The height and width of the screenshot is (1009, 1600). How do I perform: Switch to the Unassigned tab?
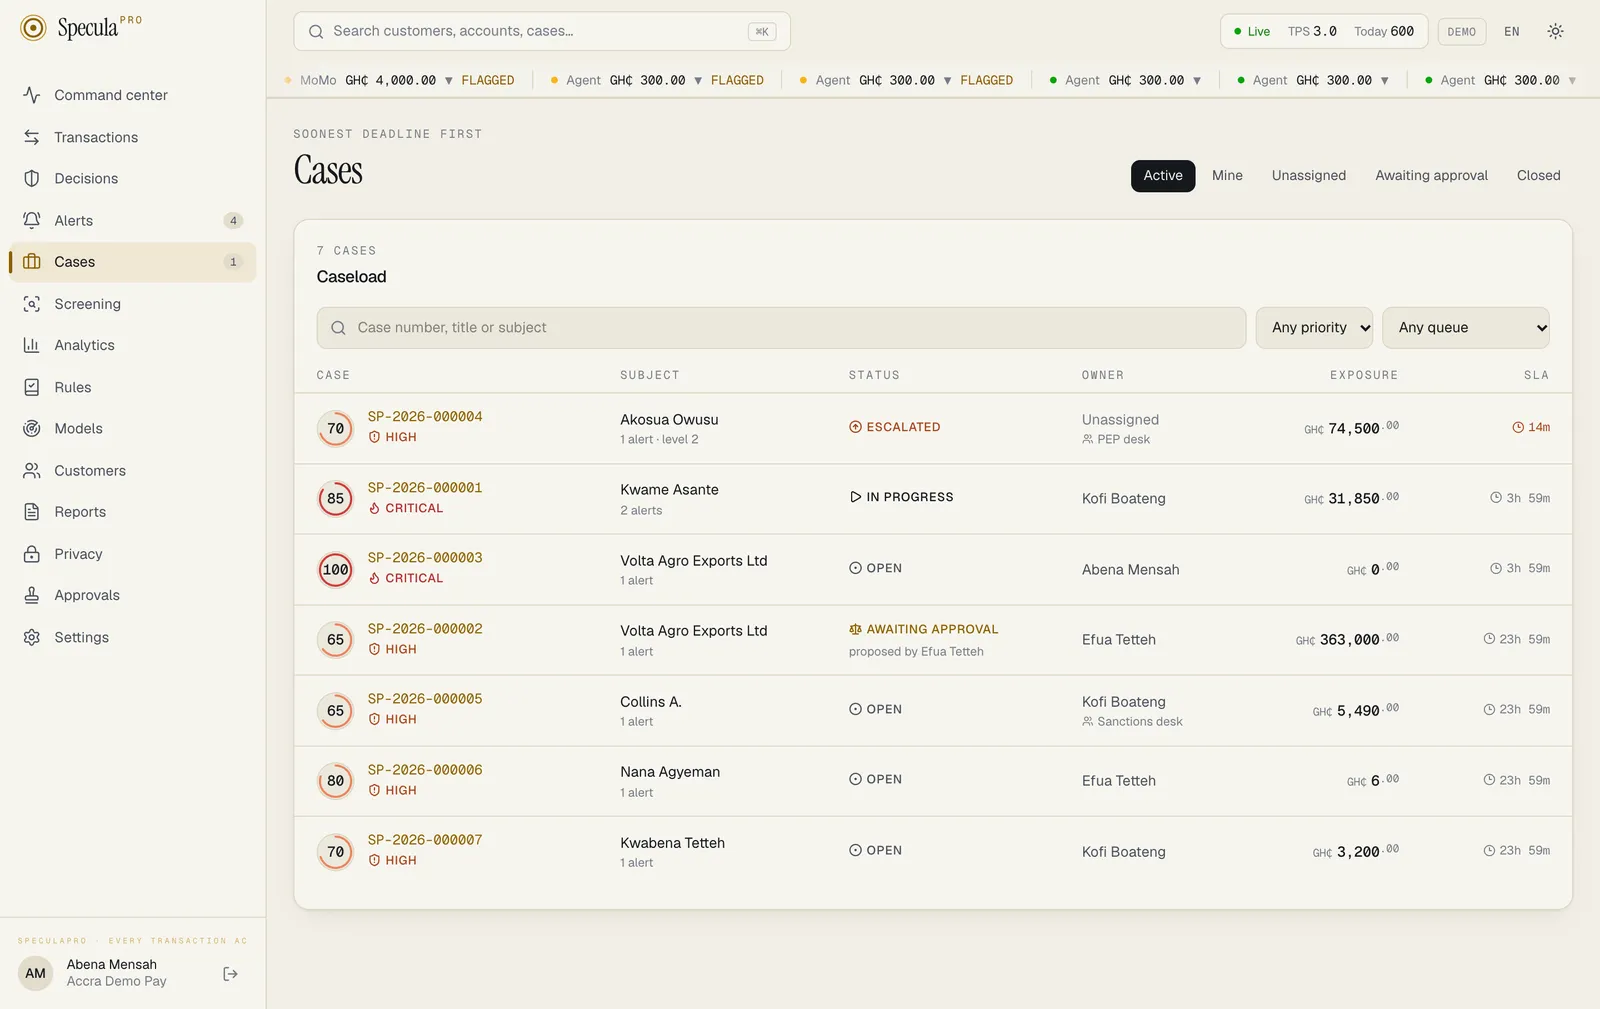pos(1309,175)
